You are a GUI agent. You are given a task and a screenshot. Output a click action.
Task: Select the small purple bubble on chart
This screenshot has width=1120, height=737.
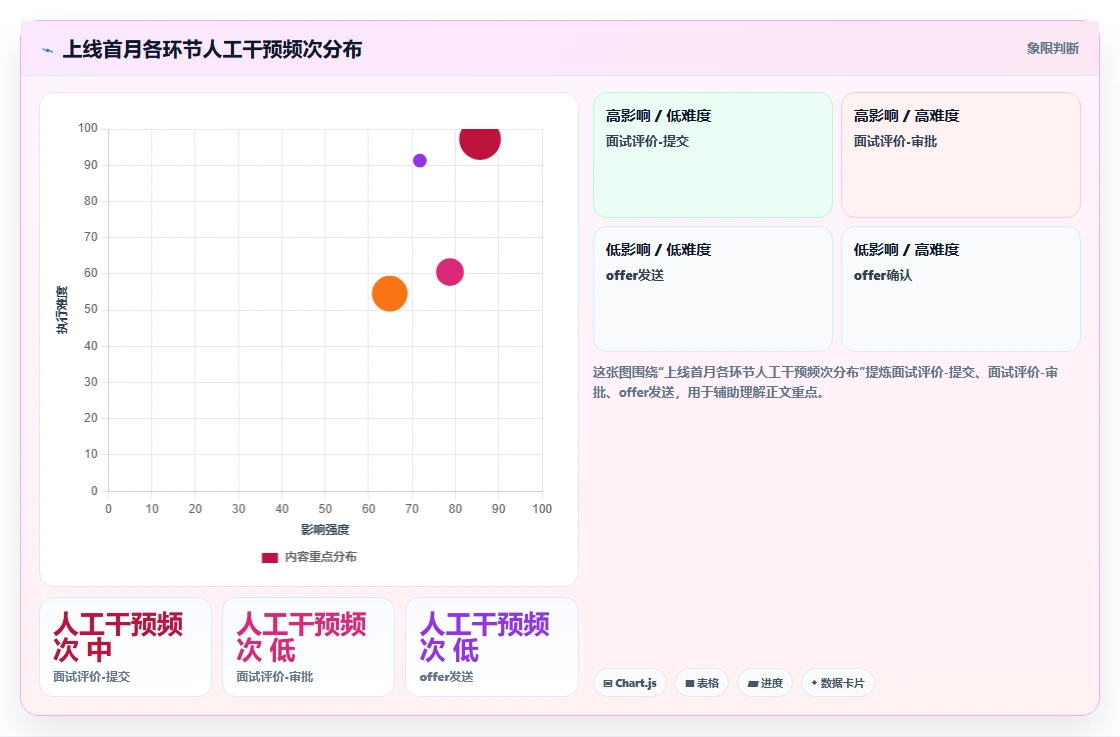coord(420,161)
